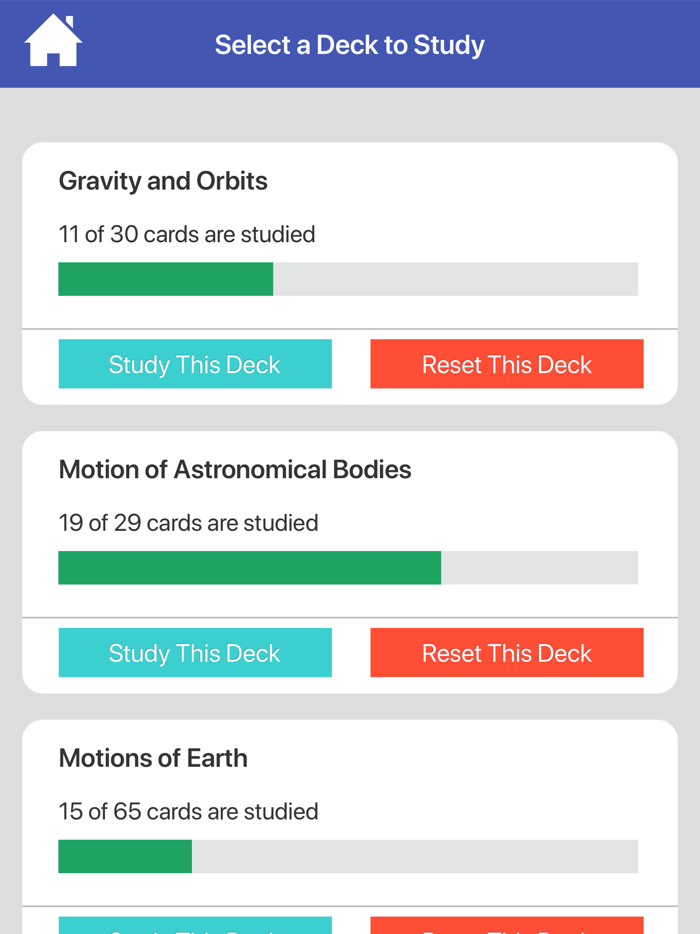Click the Motions of Earth progress bar
700x934 pixels.
click(348, 856)
